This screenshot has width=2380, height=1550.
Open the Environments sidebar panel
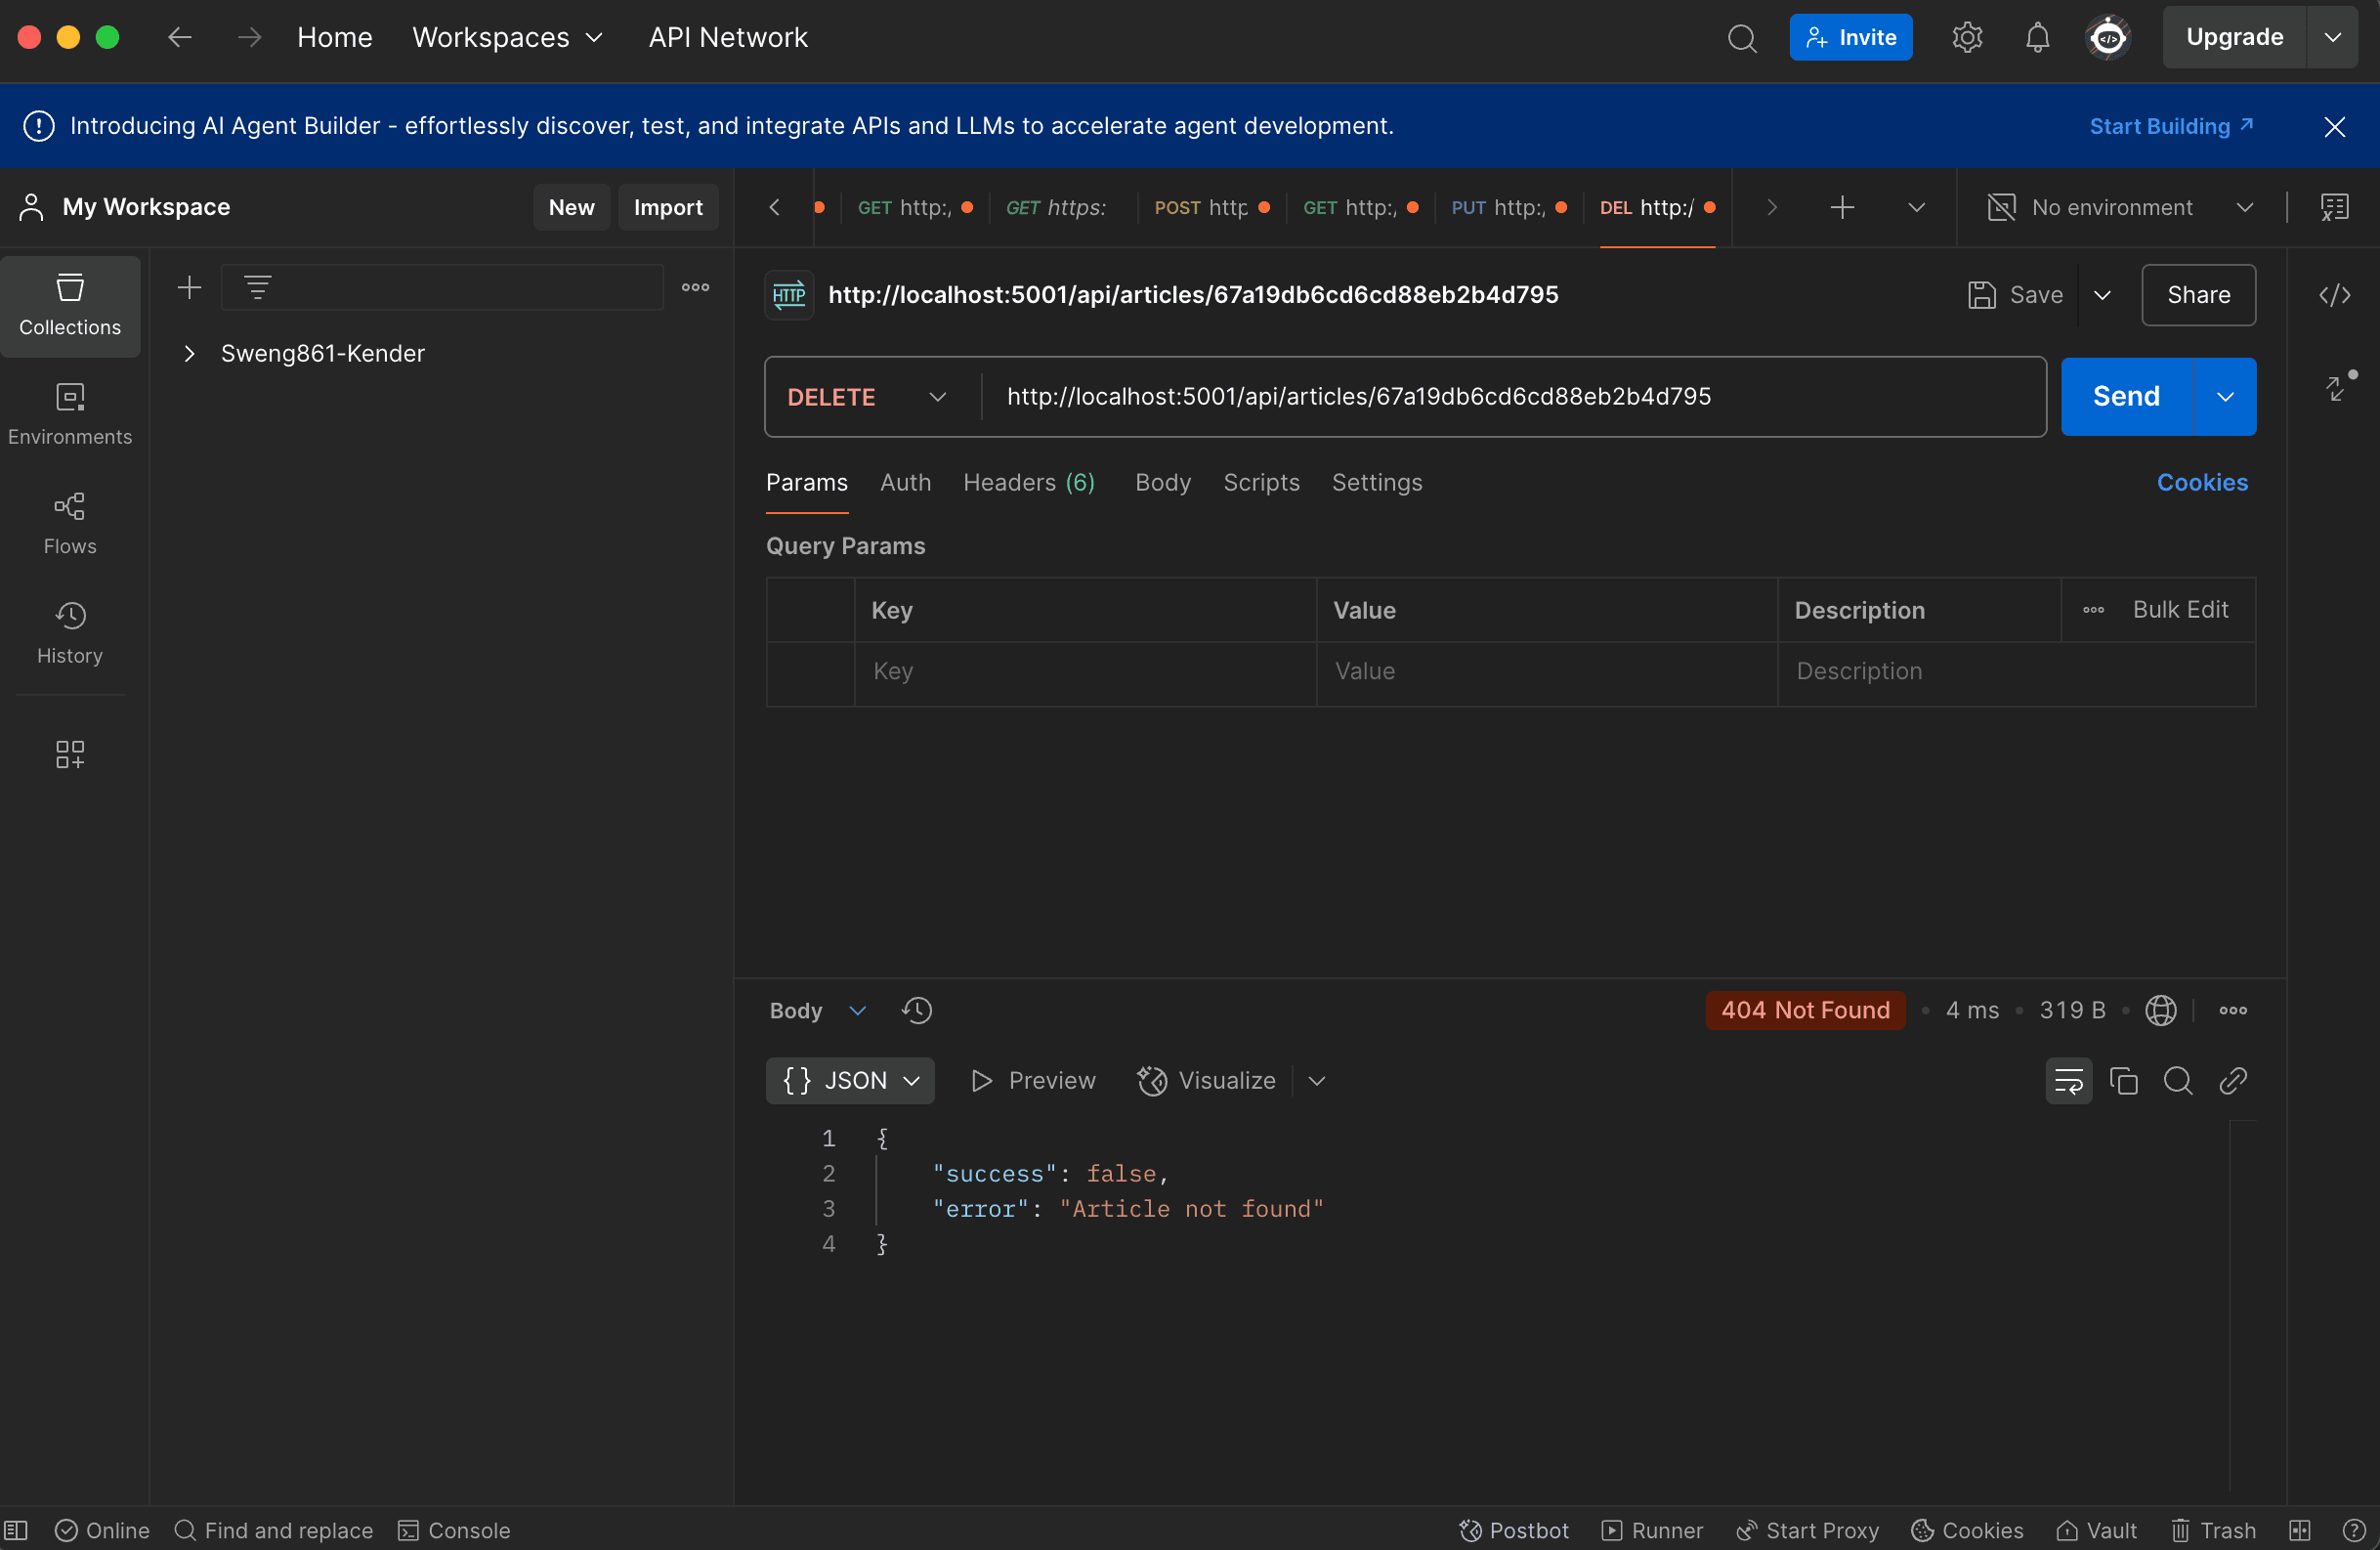70,415
